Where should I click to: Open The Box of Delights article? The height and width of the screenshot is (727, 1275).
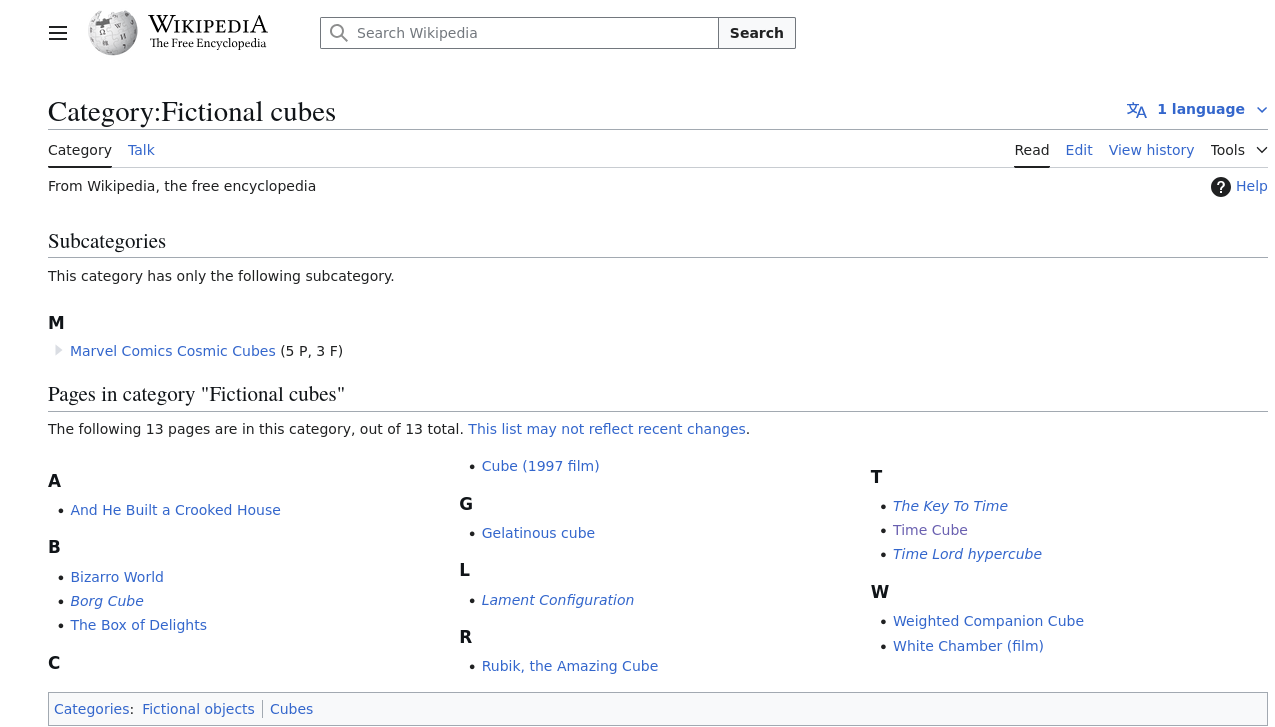click(139, 625)
